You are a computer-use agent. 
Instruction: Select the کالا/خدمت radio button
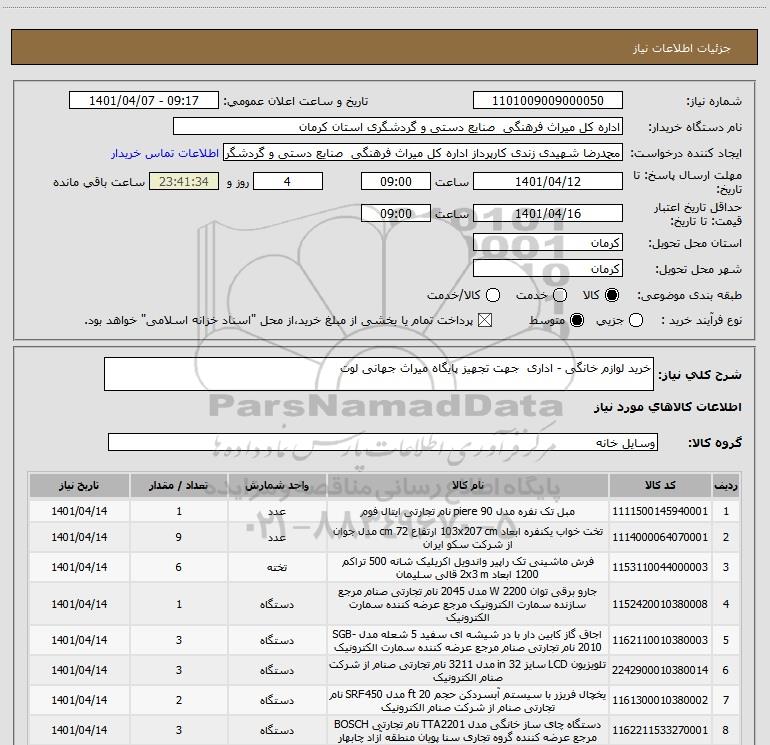click(x=493, y=295)
